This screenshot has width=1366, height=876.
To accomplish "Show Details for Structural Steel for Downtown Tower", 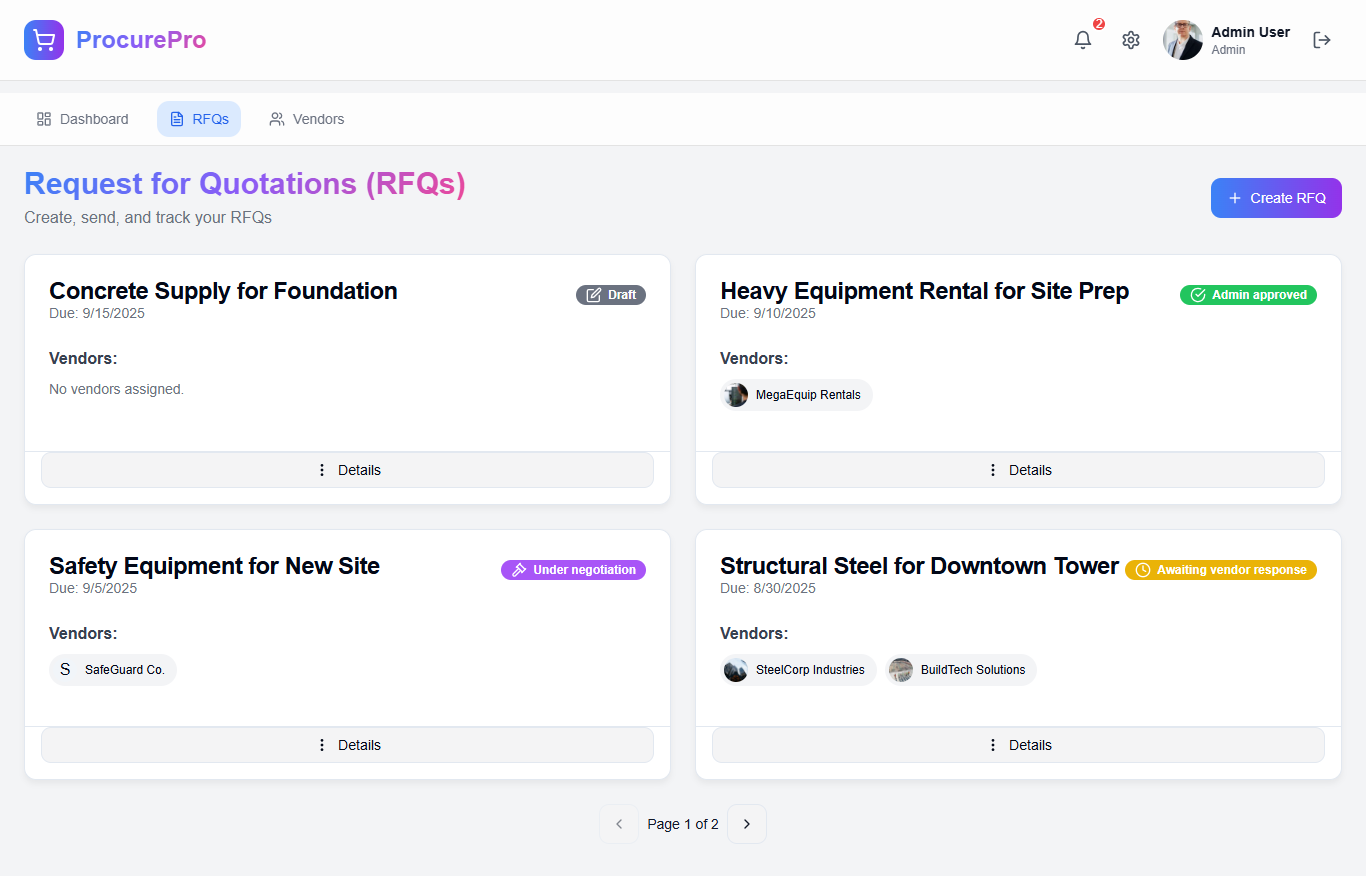I will [x=1018, y=745].
